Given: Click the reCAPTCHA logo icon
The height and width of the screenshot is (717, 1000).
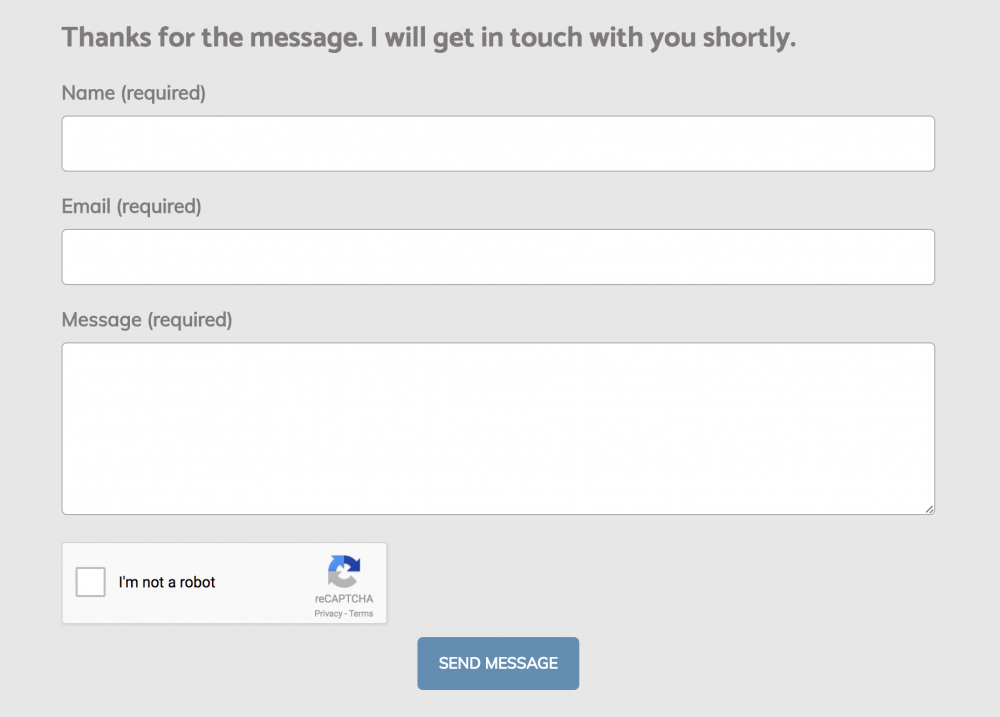Looking at the screenshot, I should coord(343,571).
